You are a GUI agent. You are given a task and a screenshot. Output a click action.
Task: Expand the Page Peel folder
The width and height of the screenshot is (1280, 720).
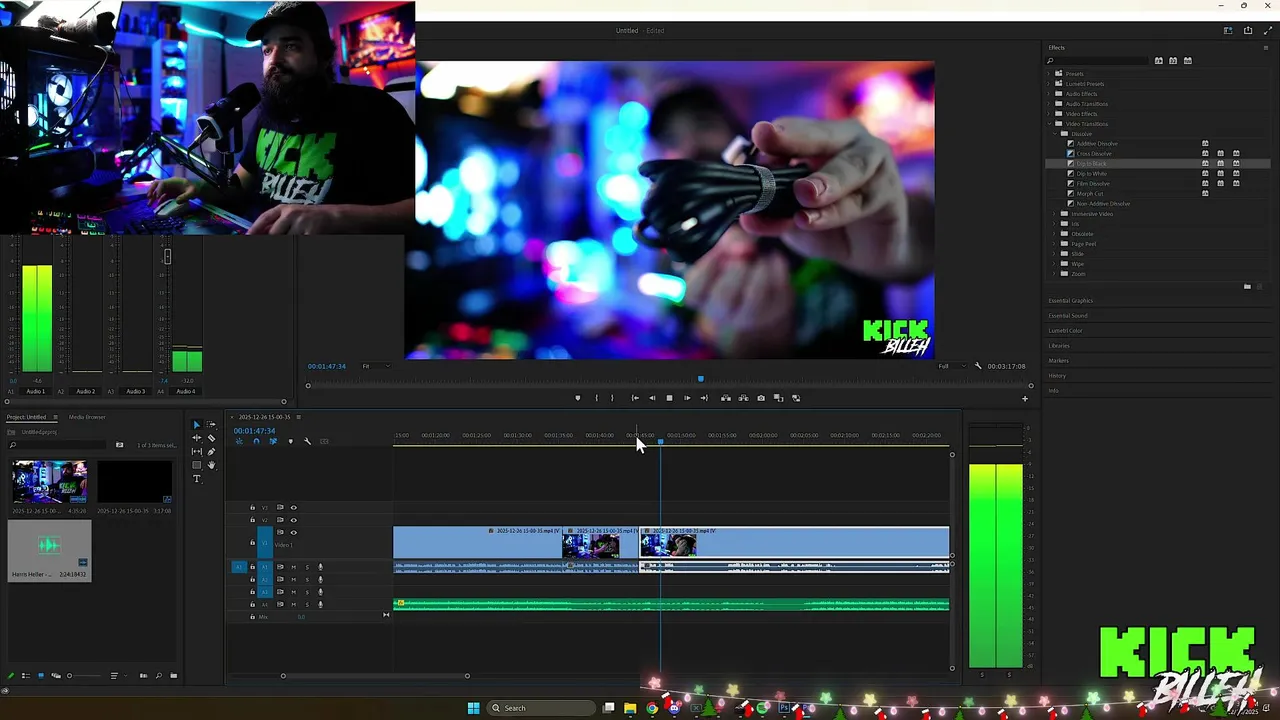coord(1055,244)
